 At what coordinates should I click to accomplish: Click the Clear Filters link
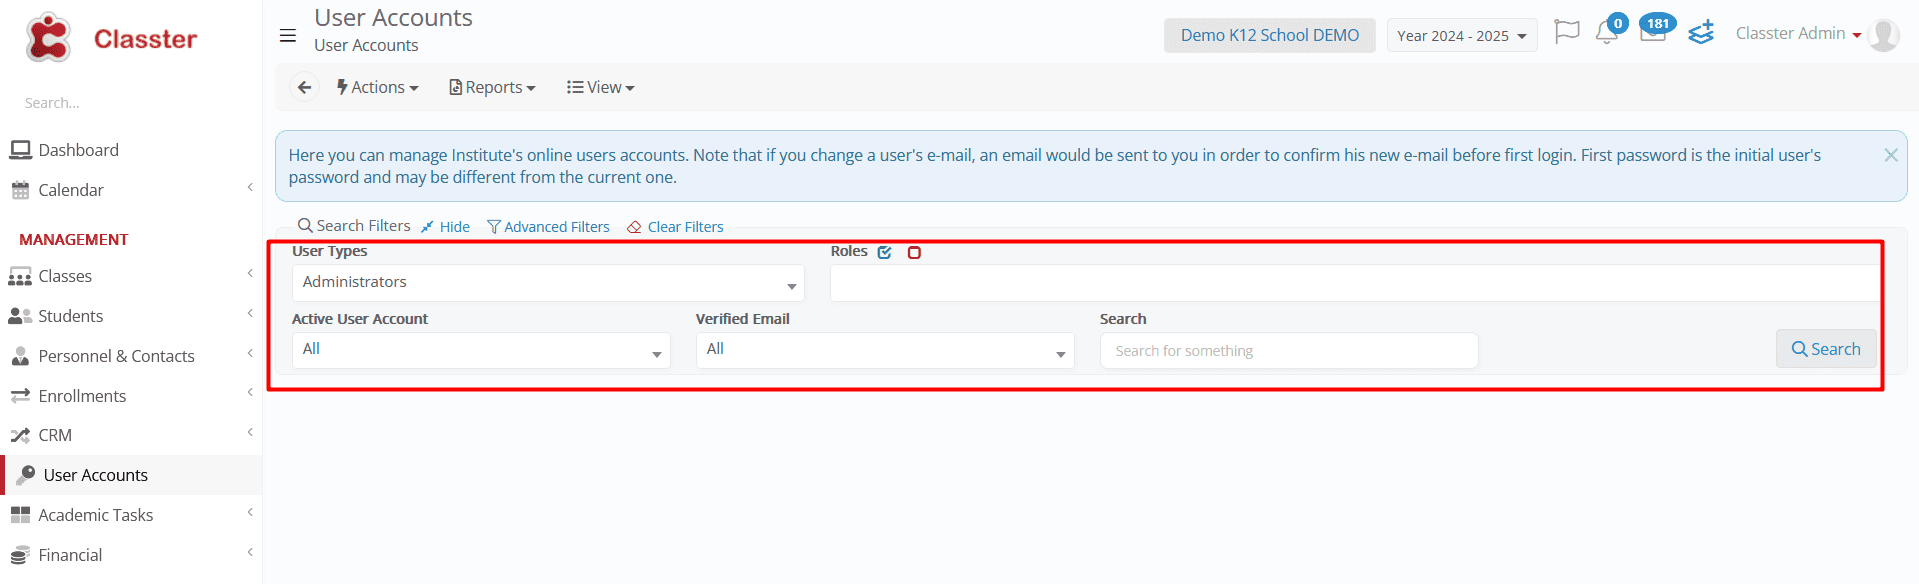point(676,227)
